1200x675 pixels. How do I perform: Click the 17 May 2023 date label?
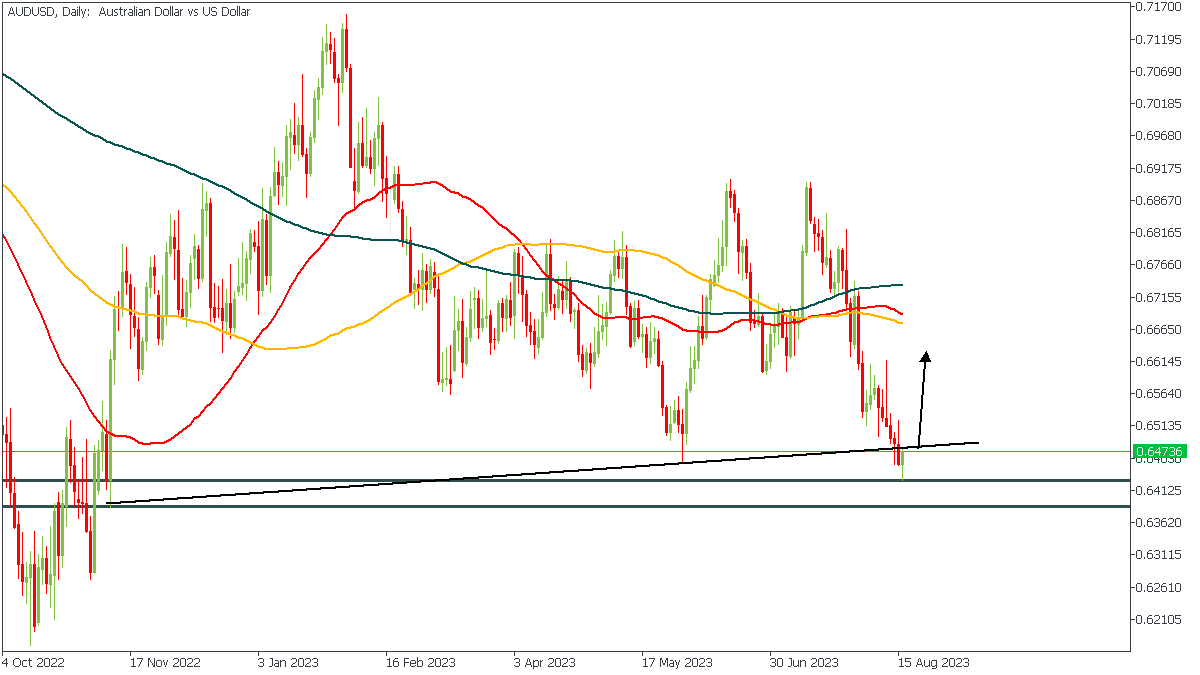coord(677,662)
